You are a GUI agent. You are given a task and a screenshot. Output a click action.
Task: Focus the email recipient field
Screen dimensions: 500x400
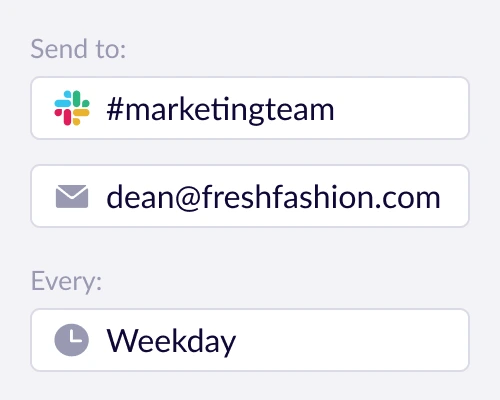coord(250,196)
